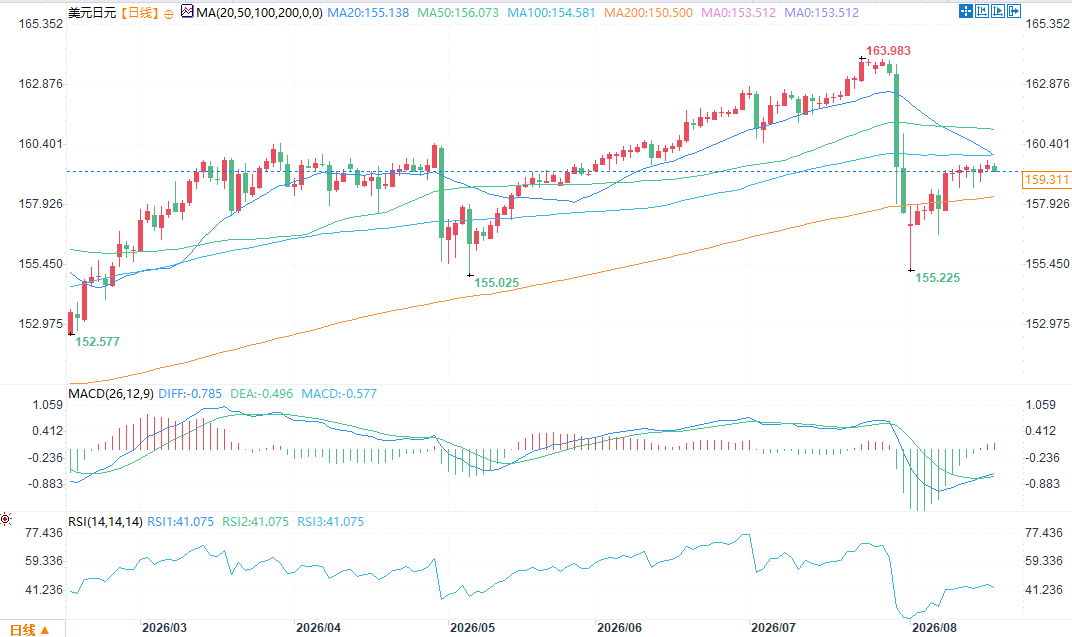Click the MACD(26,12,9) indicator label
The height and width of the screenshot is (637, 1072).
[x=111, y=394]
